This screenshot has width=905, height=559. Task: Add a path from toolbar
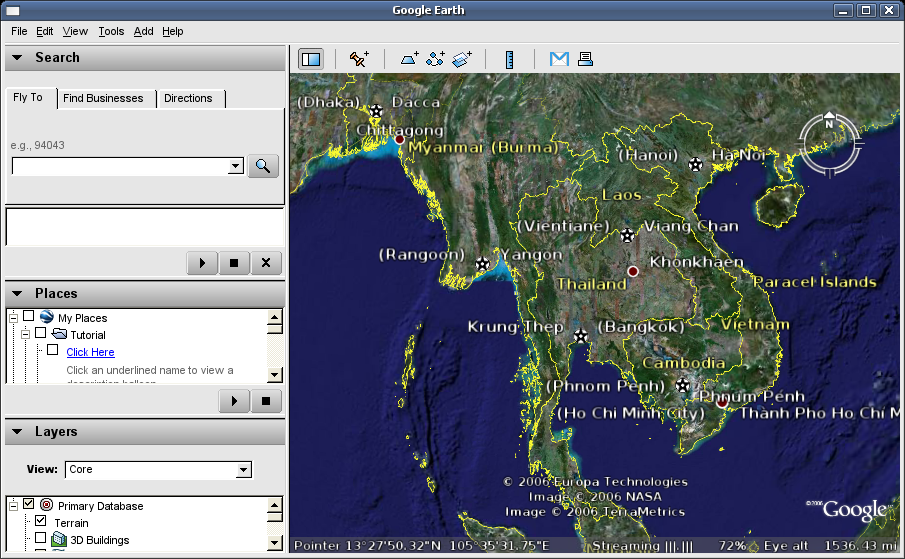pyautogui.click(x=435, y=59)
